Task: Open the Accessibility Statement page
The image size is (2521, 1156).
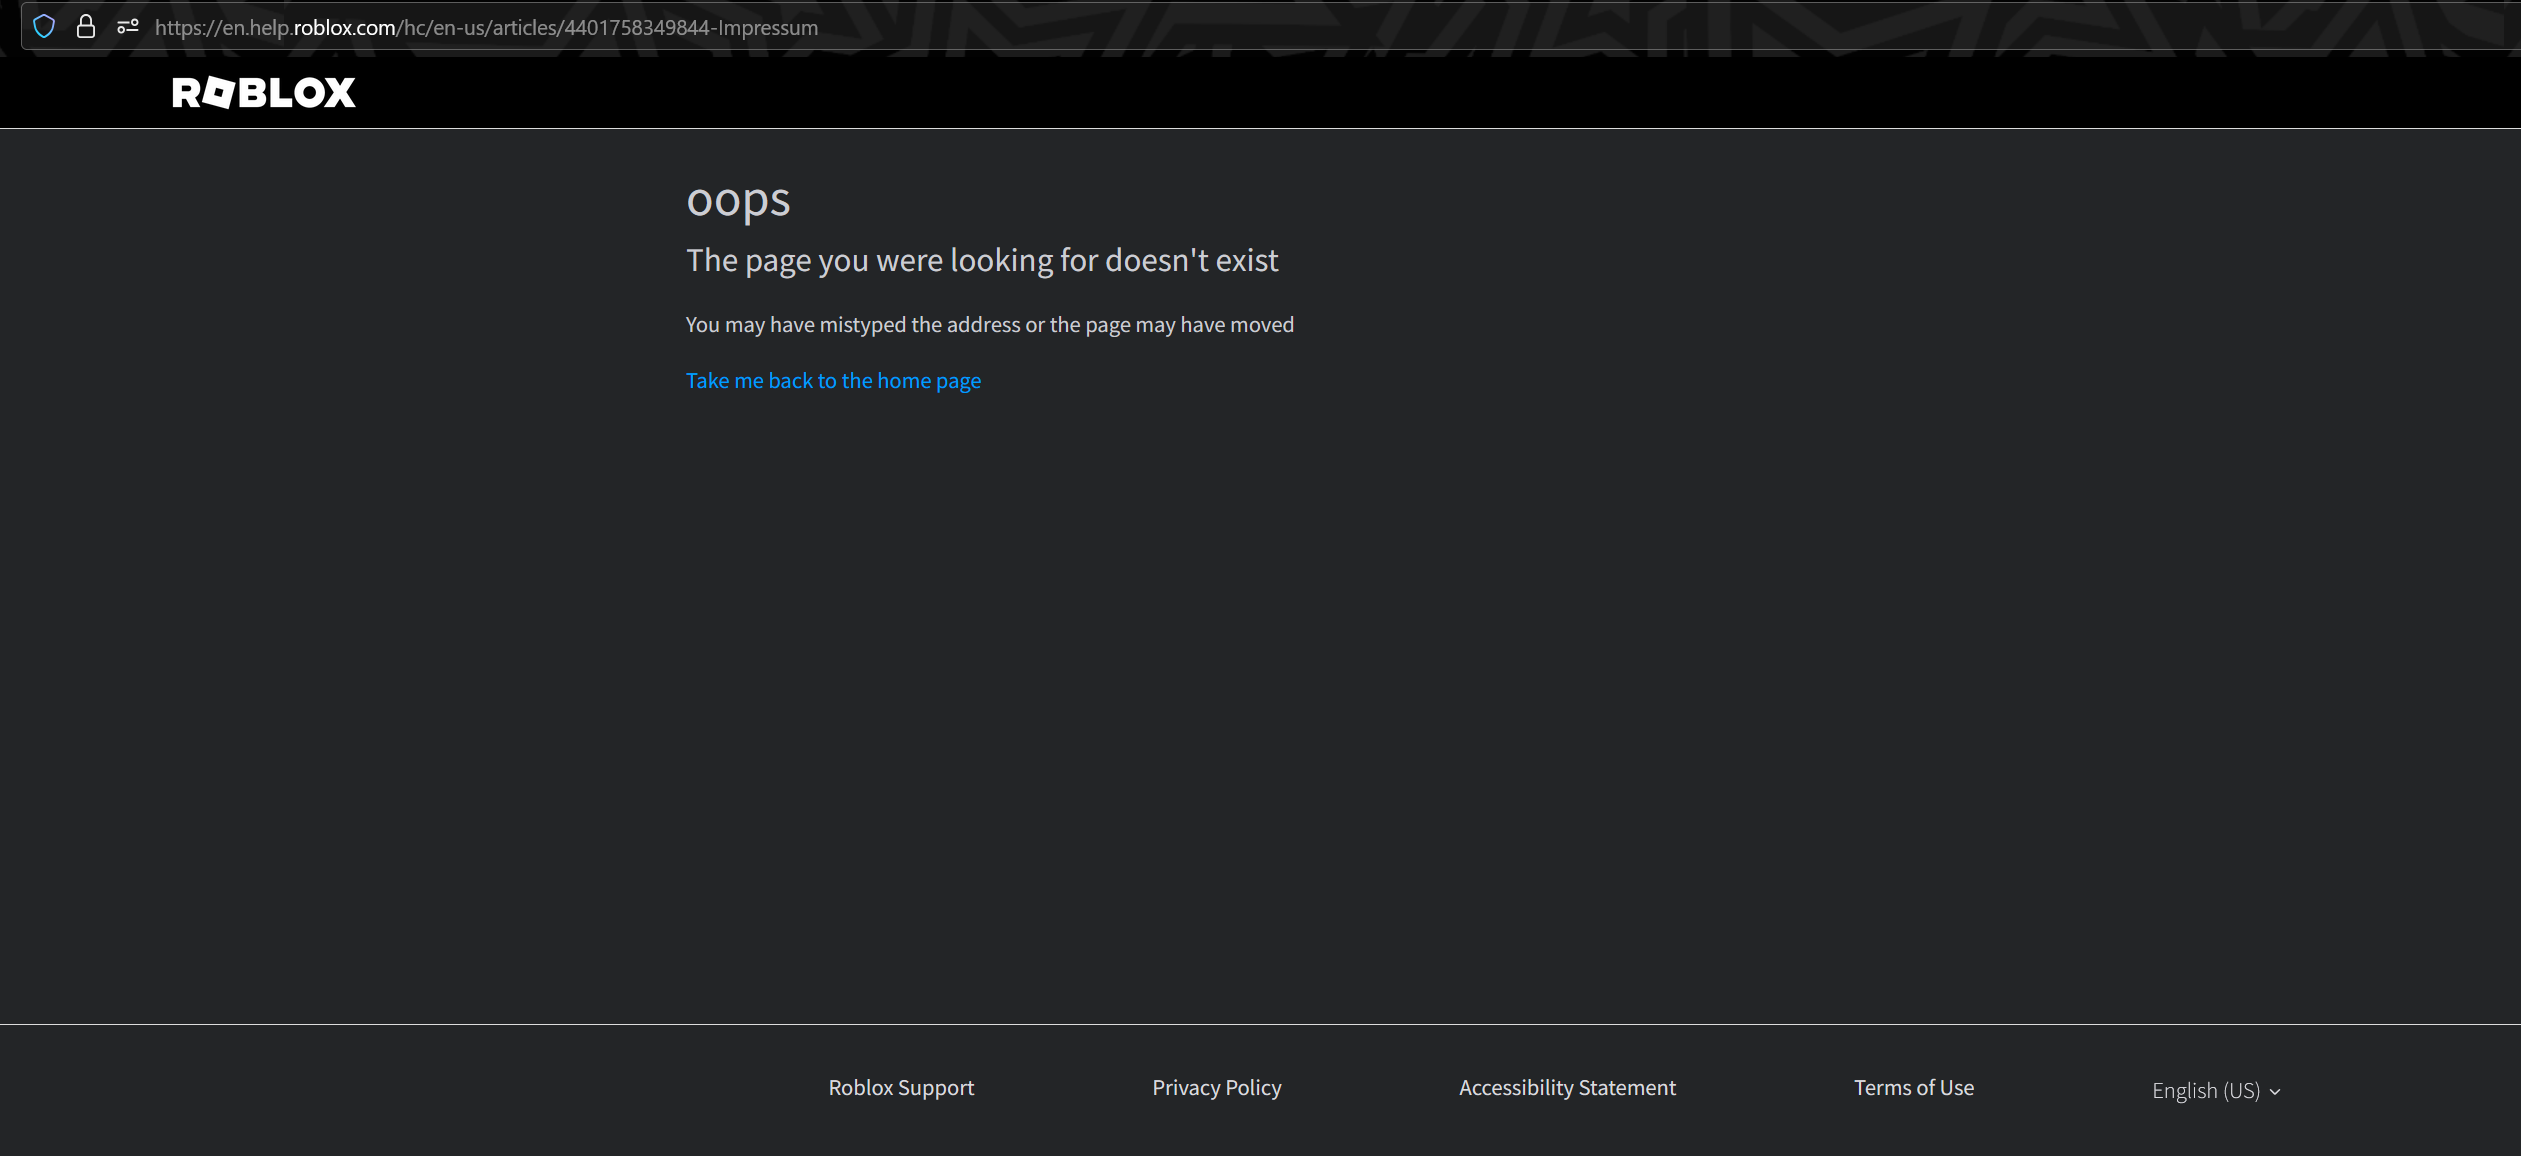Action: click(x=1566, y=1087)
